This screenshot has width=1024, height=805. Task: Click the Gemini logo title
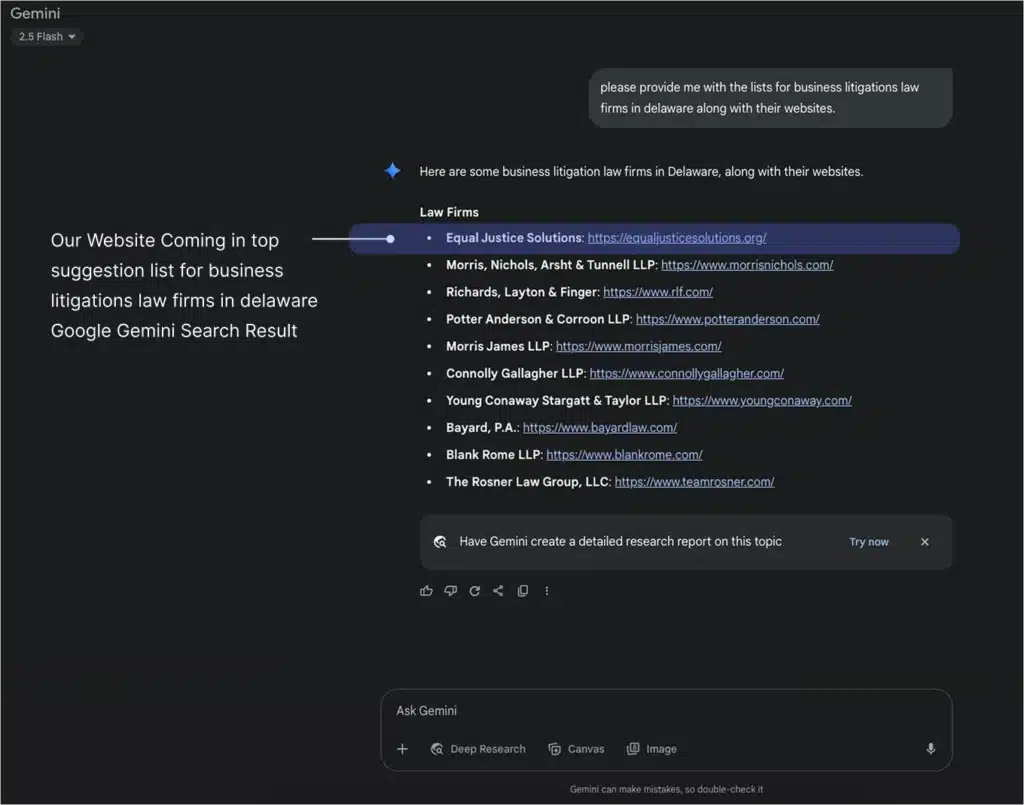(35, 13)
